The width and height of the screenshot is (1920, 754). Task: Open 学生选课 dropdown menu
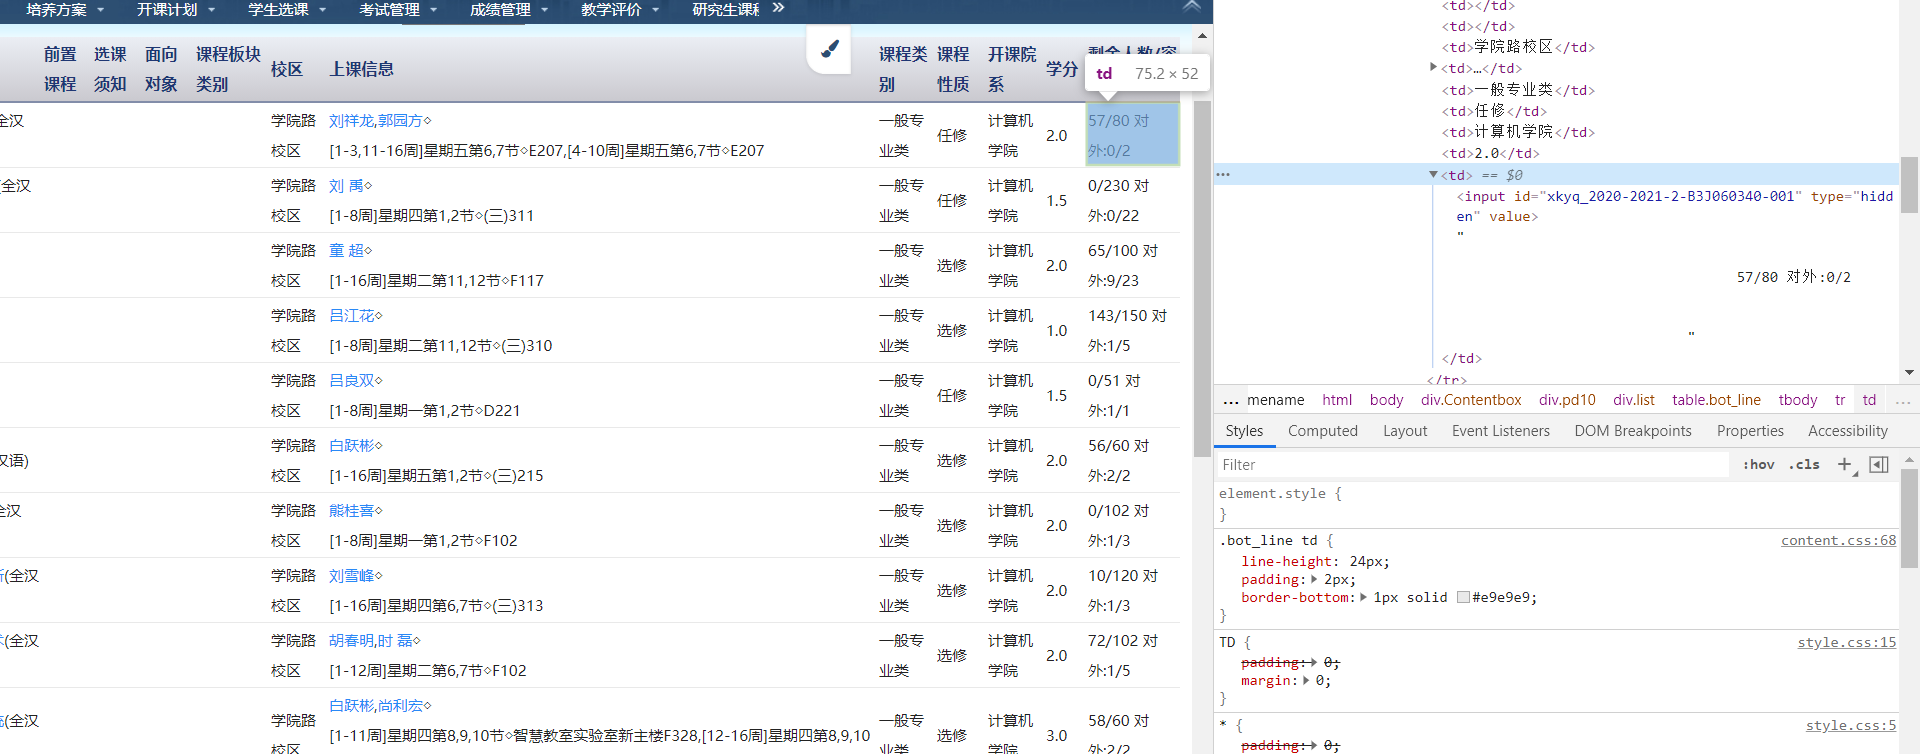coord(287,10)
